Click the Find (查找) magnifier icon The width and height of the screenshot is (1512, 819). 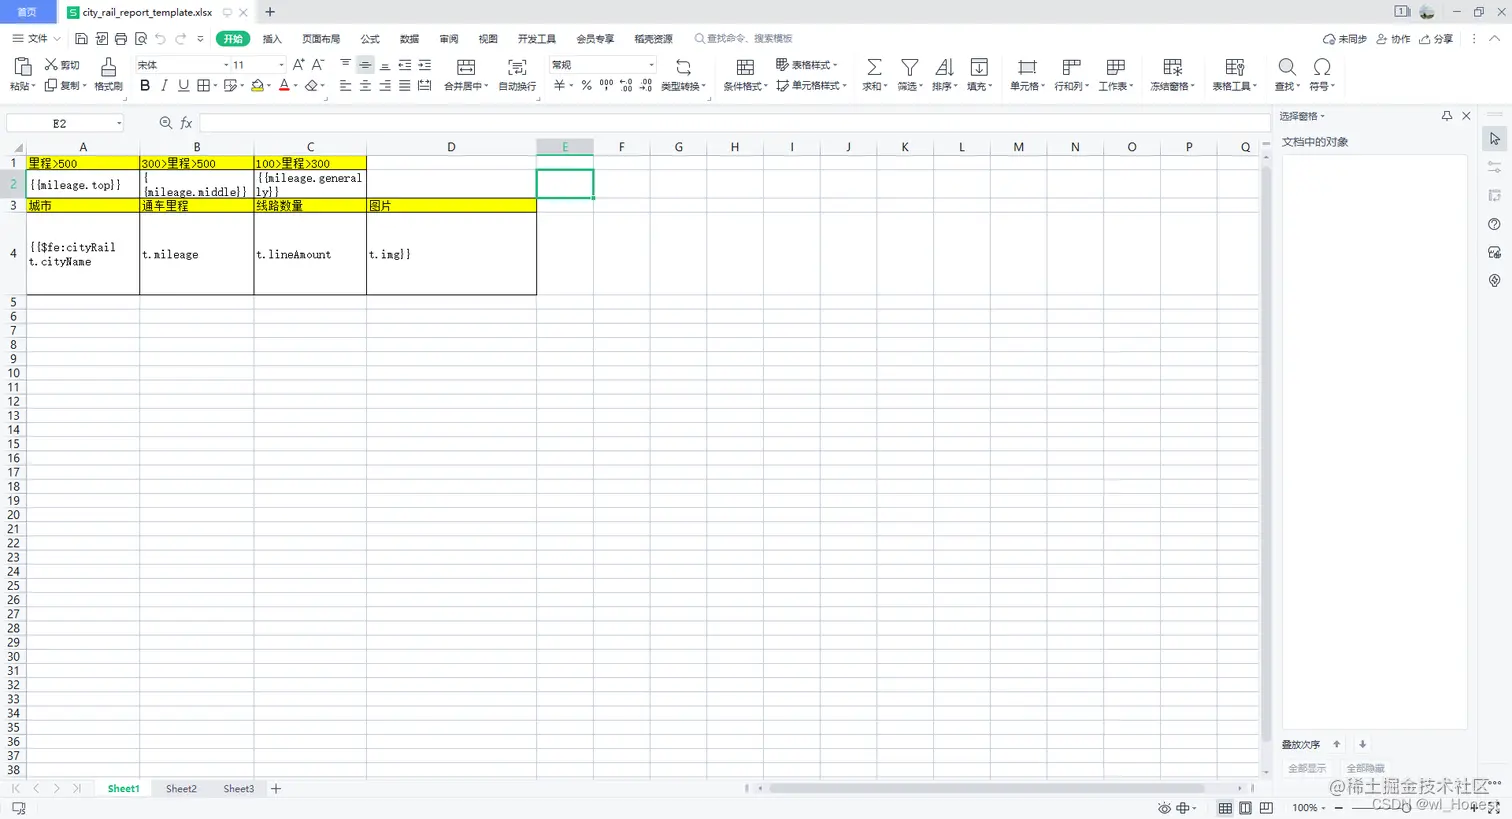point(1287,67)
